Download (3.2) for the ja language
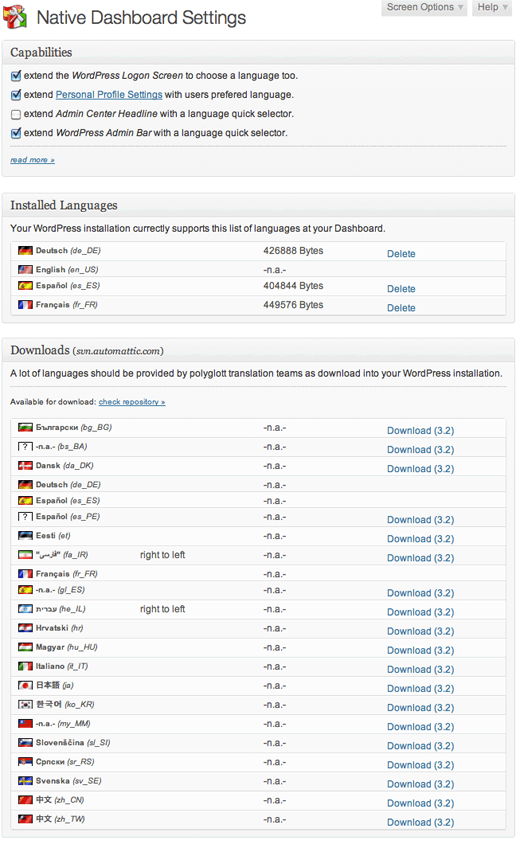520x852 pixels. point(421,689)
